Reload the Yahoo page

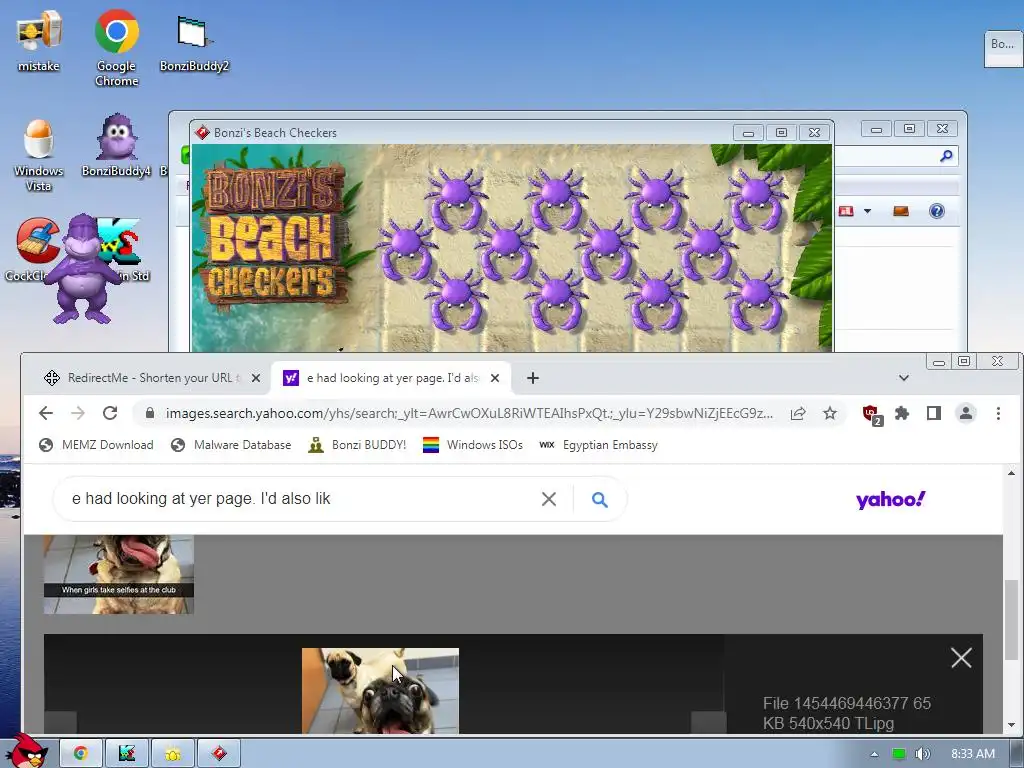click(110, 413)
